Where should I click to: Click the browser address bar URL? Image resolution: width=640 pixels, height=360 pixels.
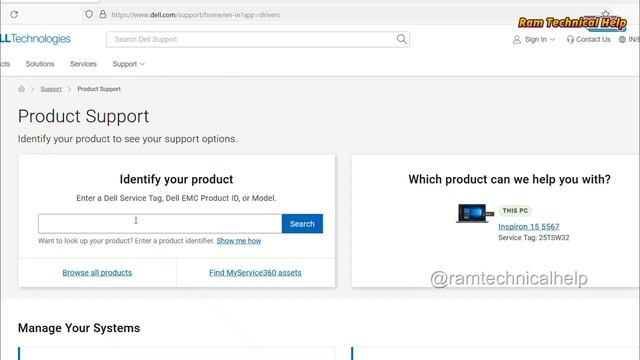coord(196,15)
